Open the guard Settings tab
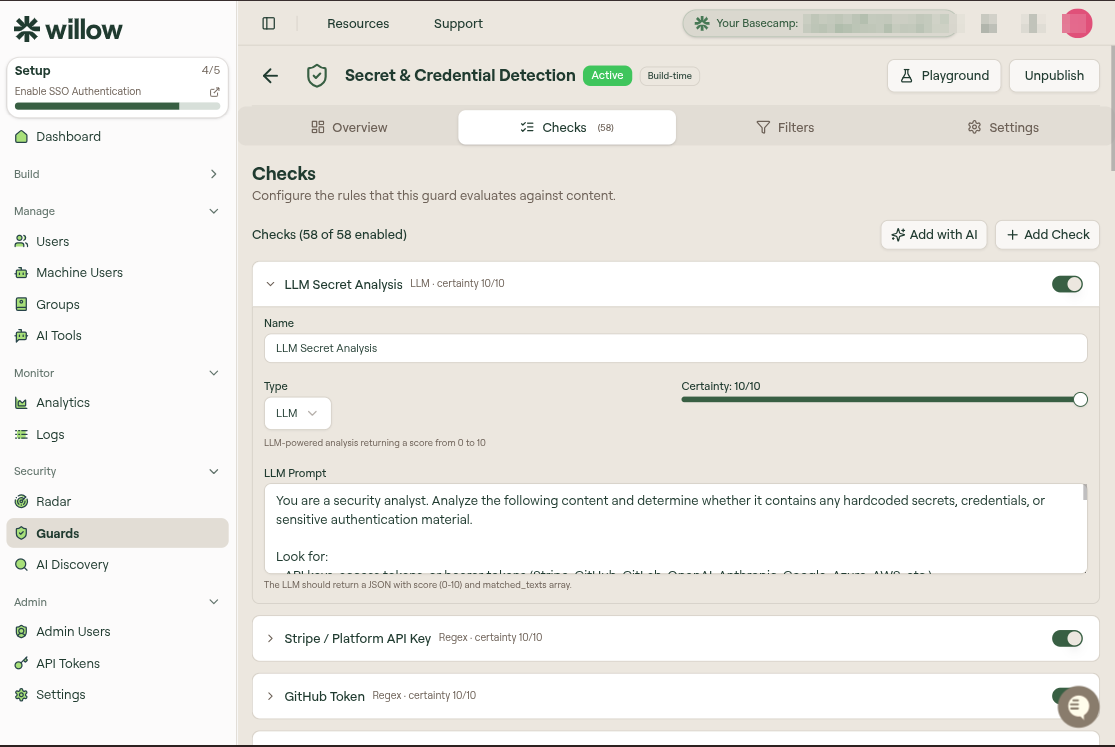1115x747 pixels. (x=1003, y=127)
